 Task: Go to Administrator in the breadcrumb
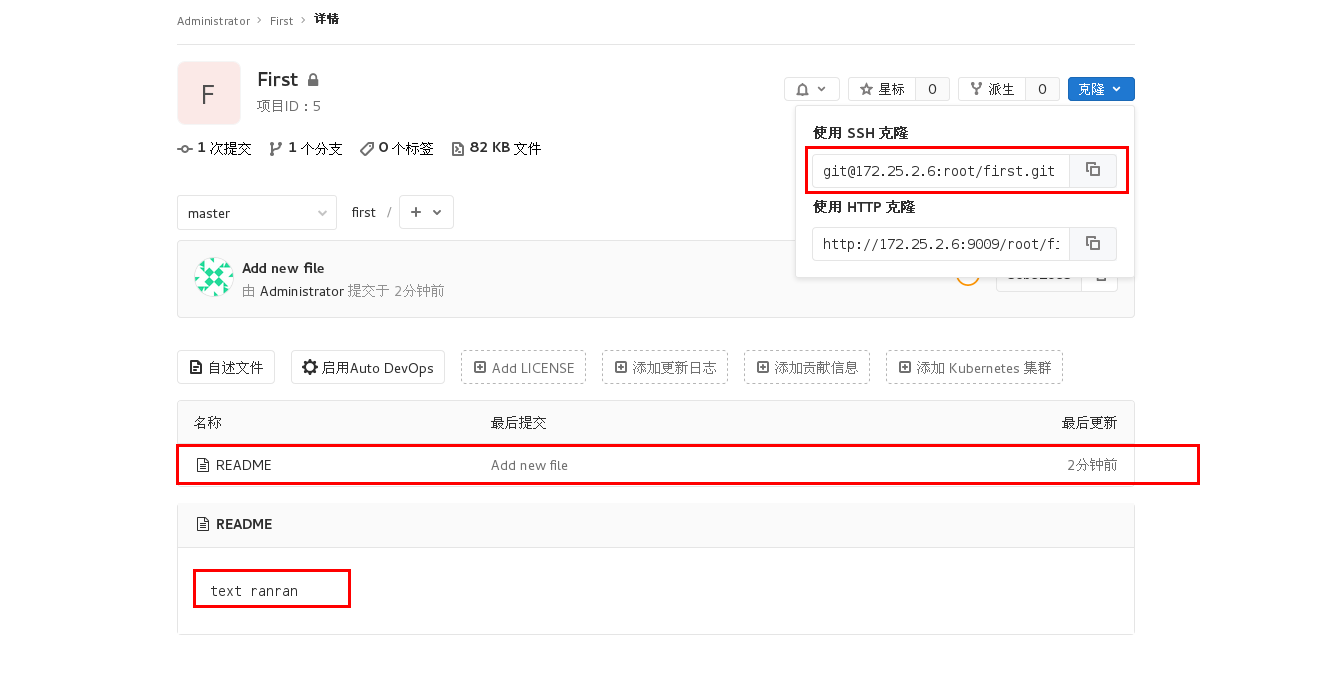pos(213,21)
